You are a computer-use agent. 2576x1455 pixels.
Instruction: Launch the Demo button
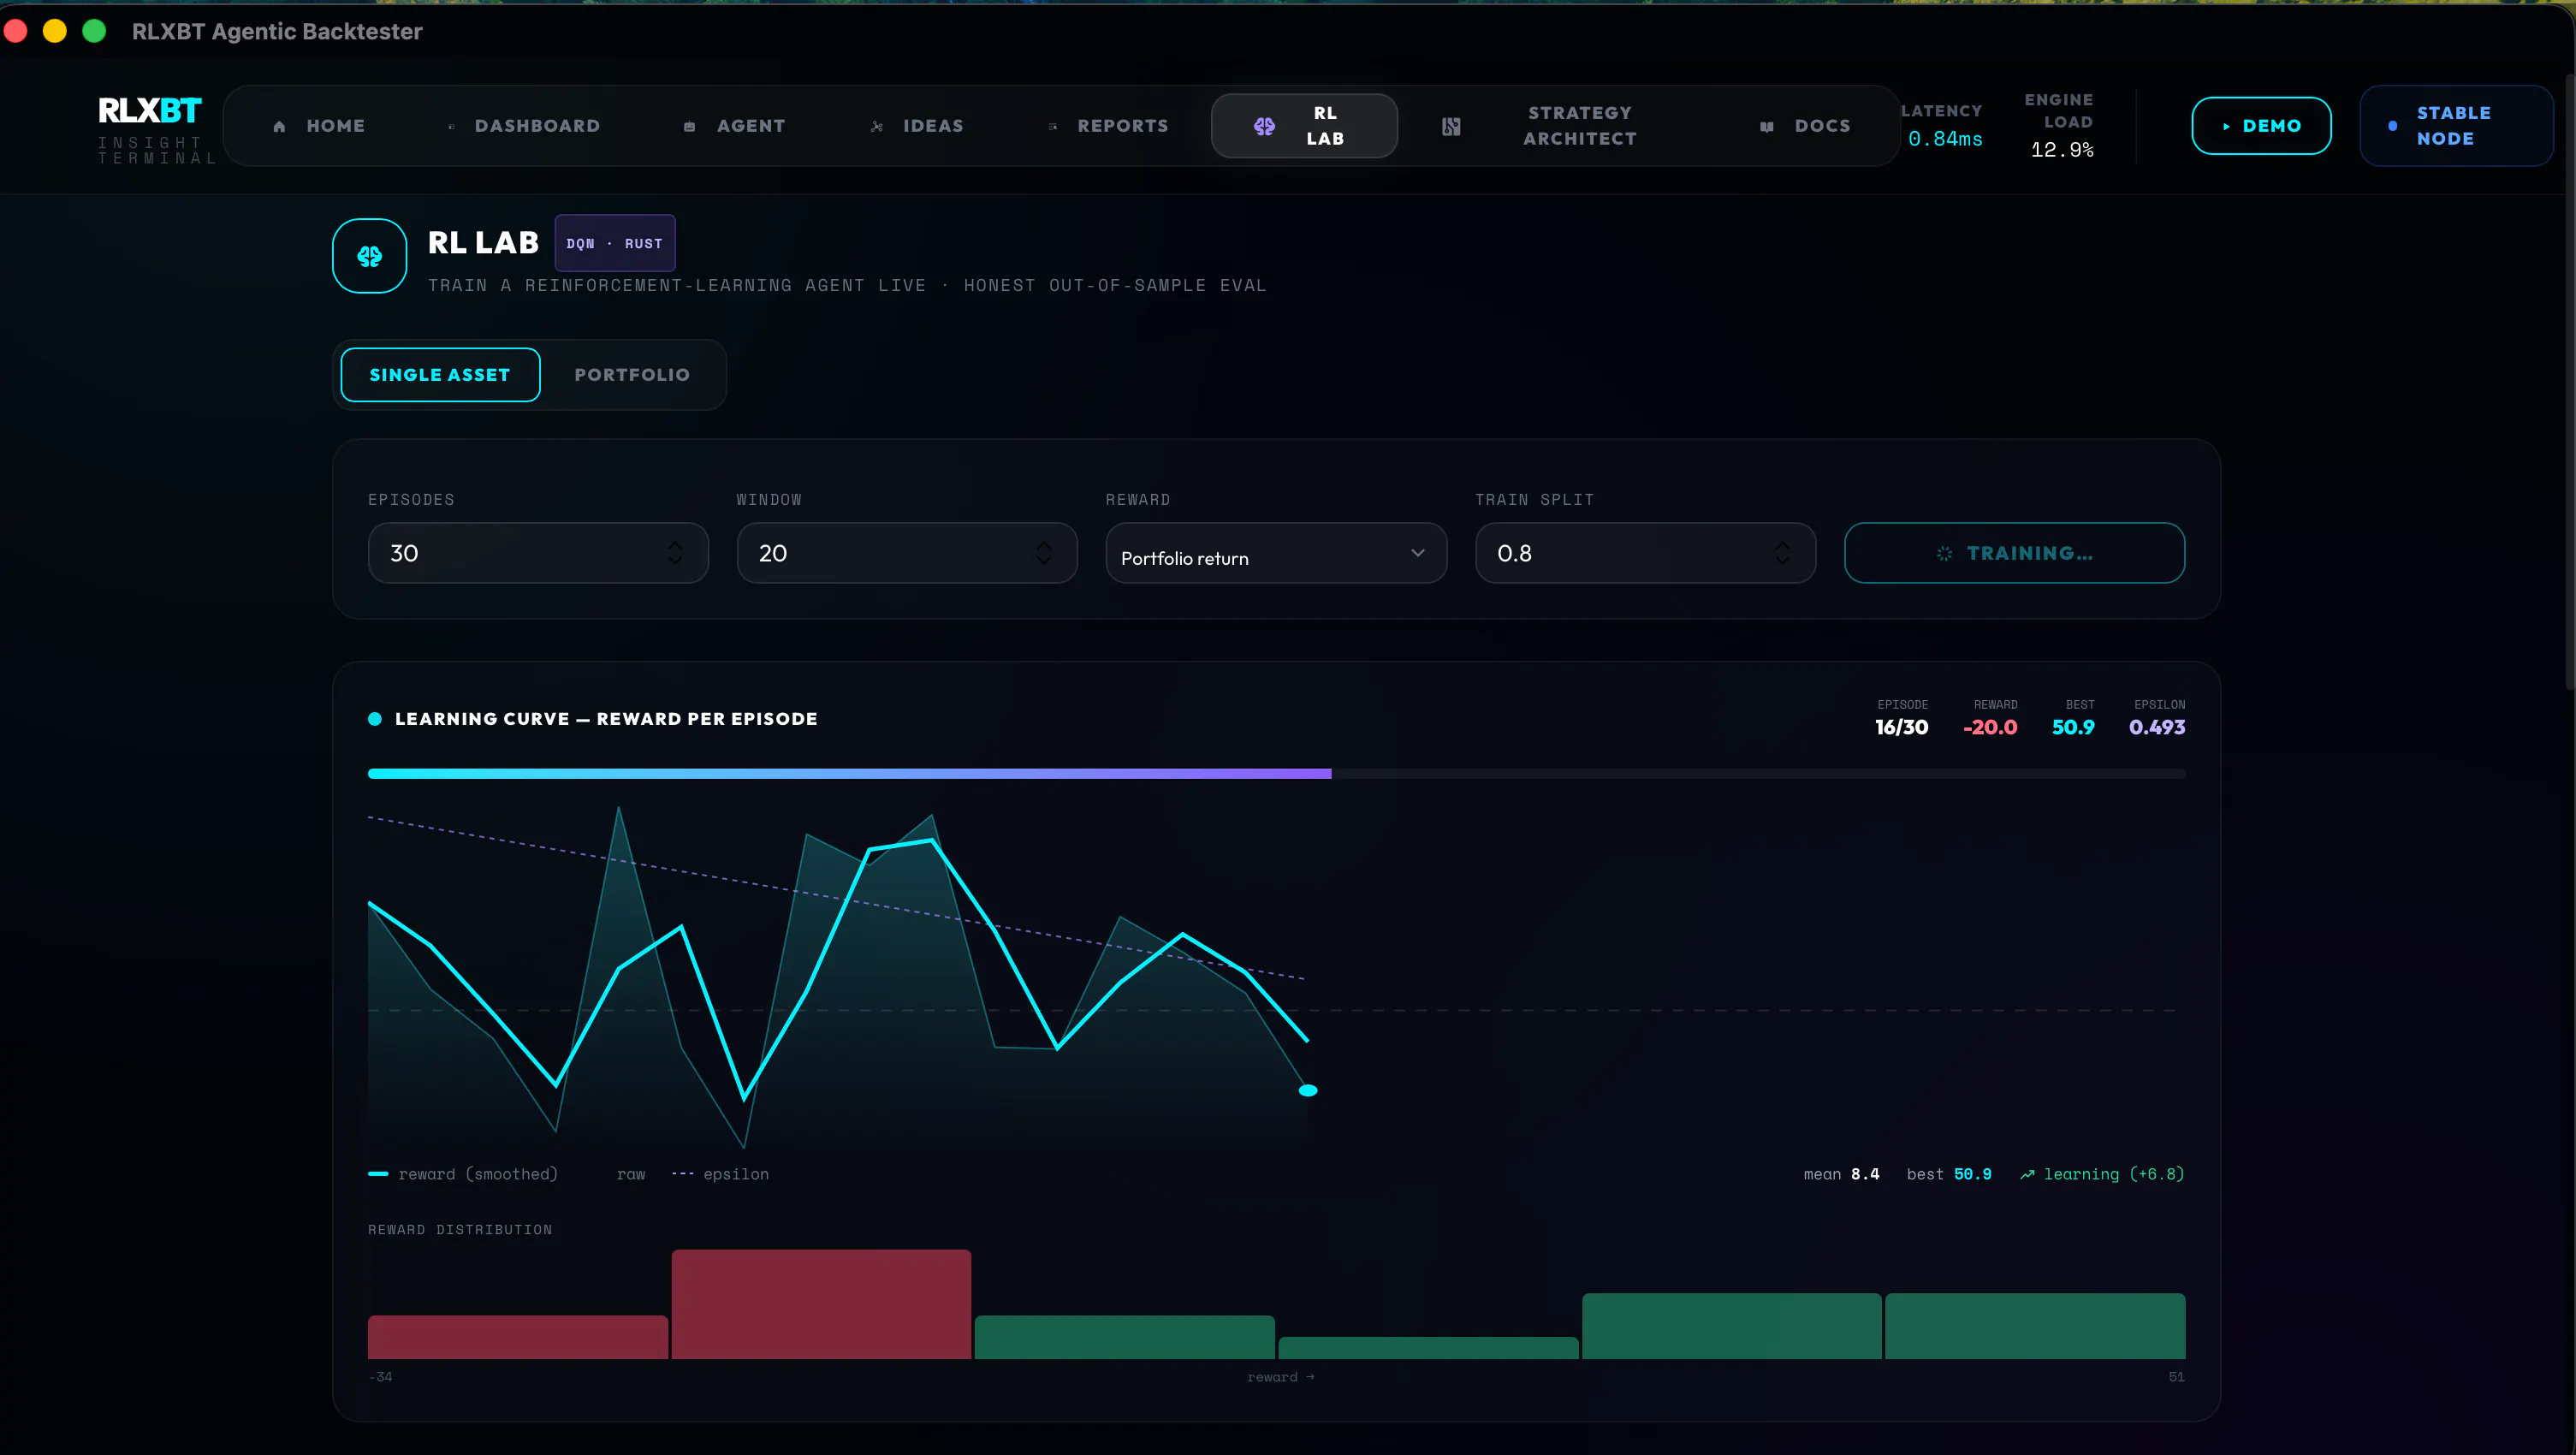(x=2261, y=126)
